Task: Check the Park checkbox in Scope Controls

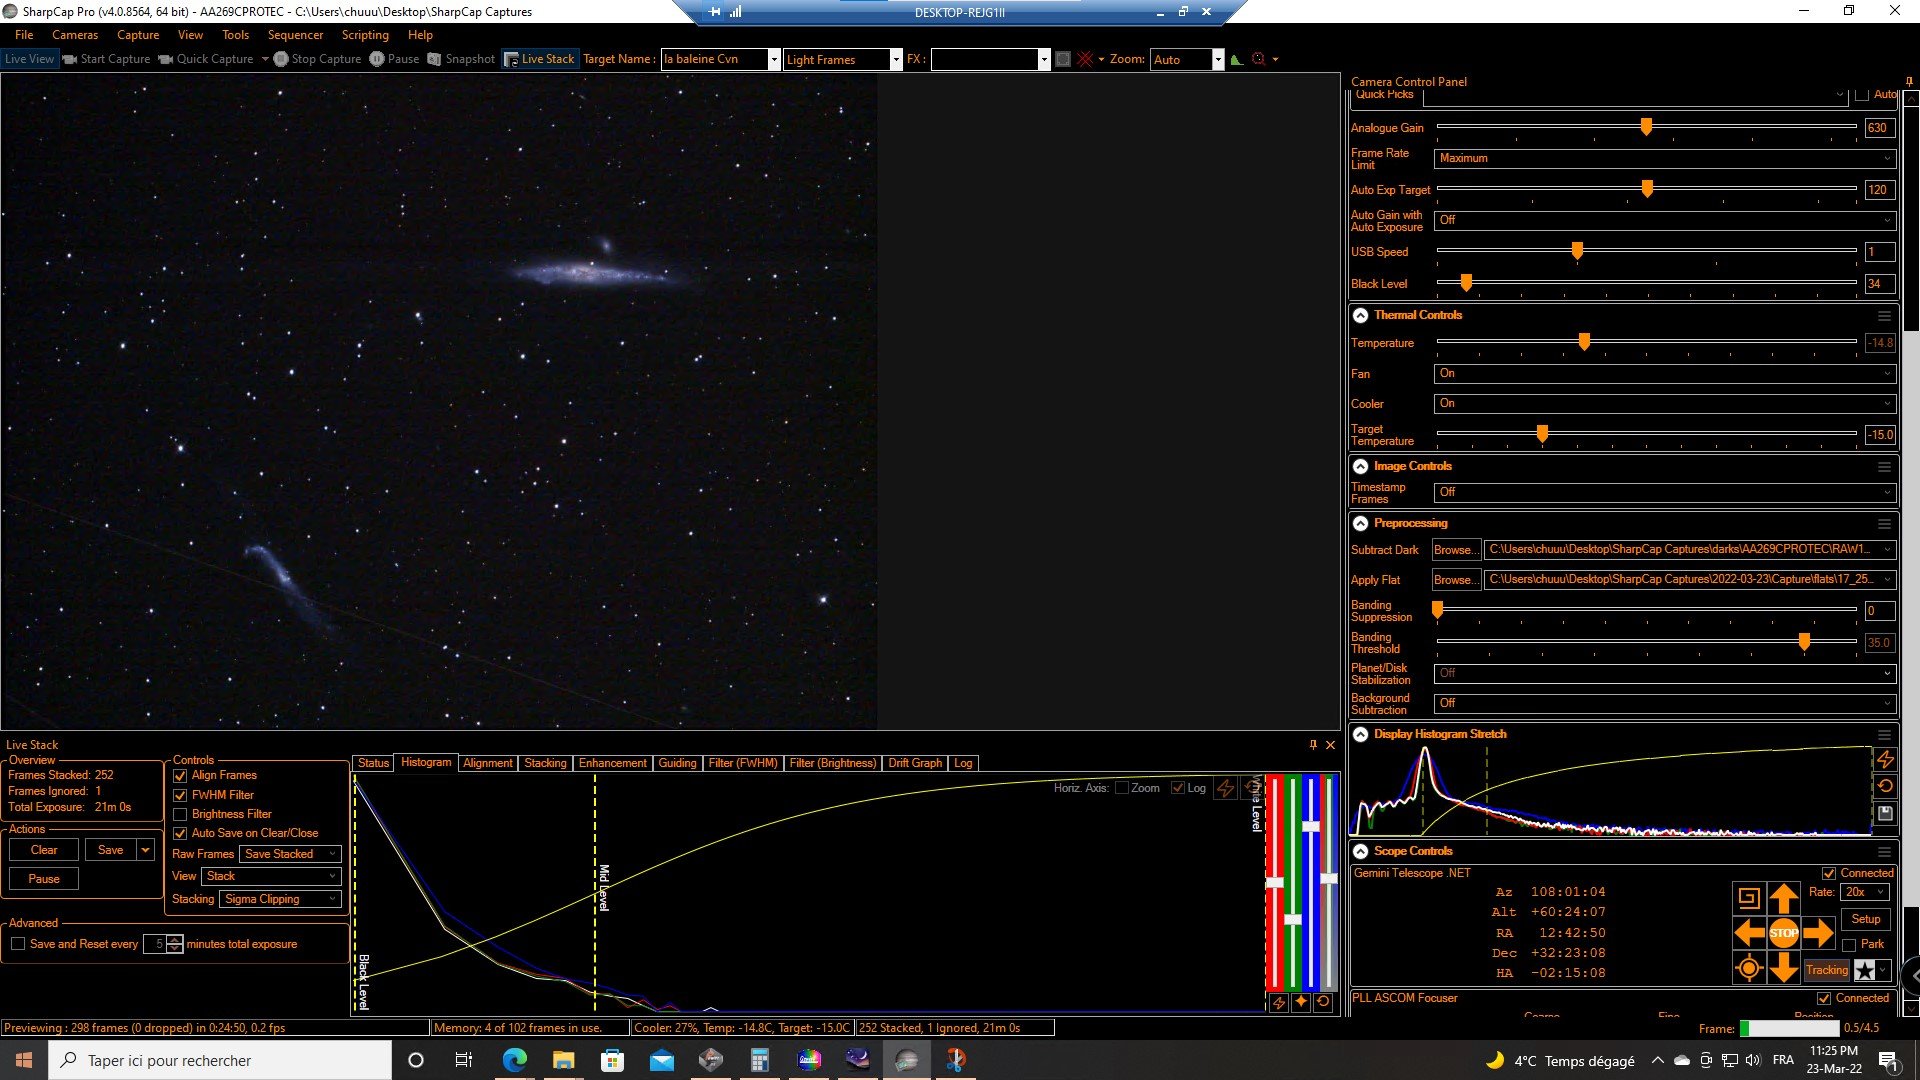Action: pos(1849,944)
